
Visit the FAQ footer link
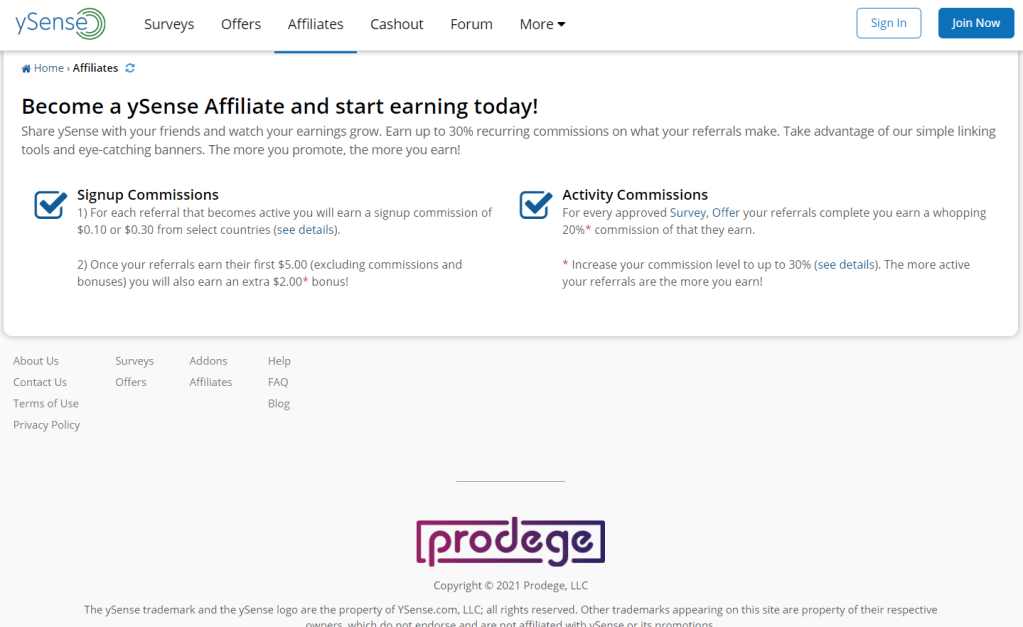coord(278,382)
